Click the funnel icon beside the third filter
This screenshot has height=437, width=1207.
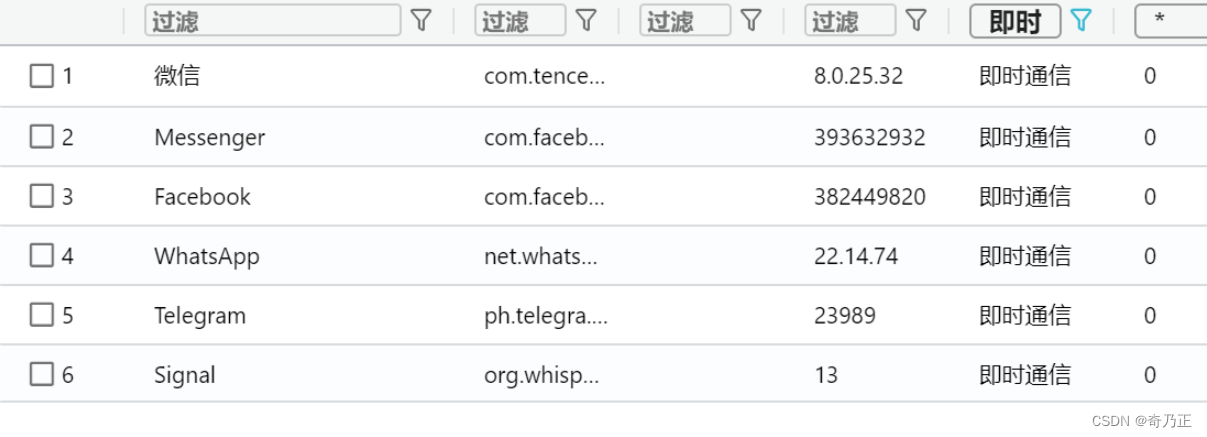pyautogui.click(x=751, y=20)
